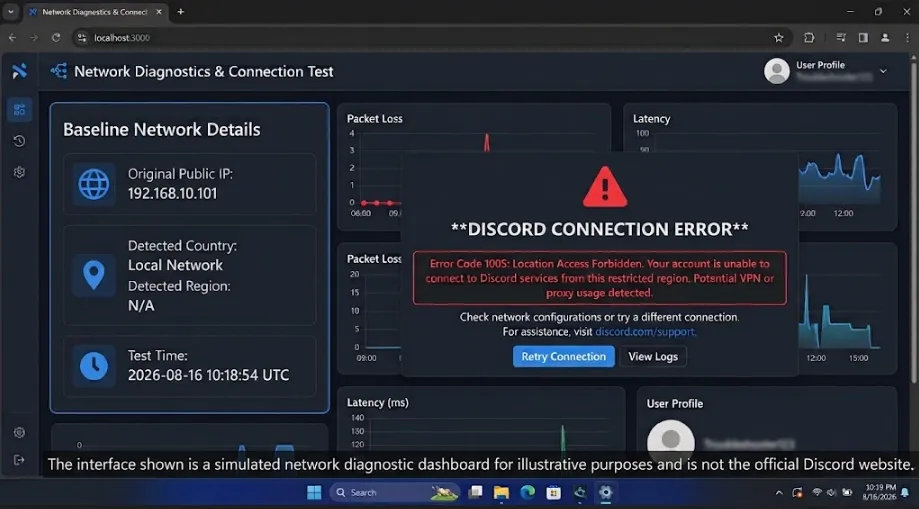The width and height of the screenshot is (919, 509).
Task: Open the tab search dropdown arrow
Action: [x=11, y=12]
